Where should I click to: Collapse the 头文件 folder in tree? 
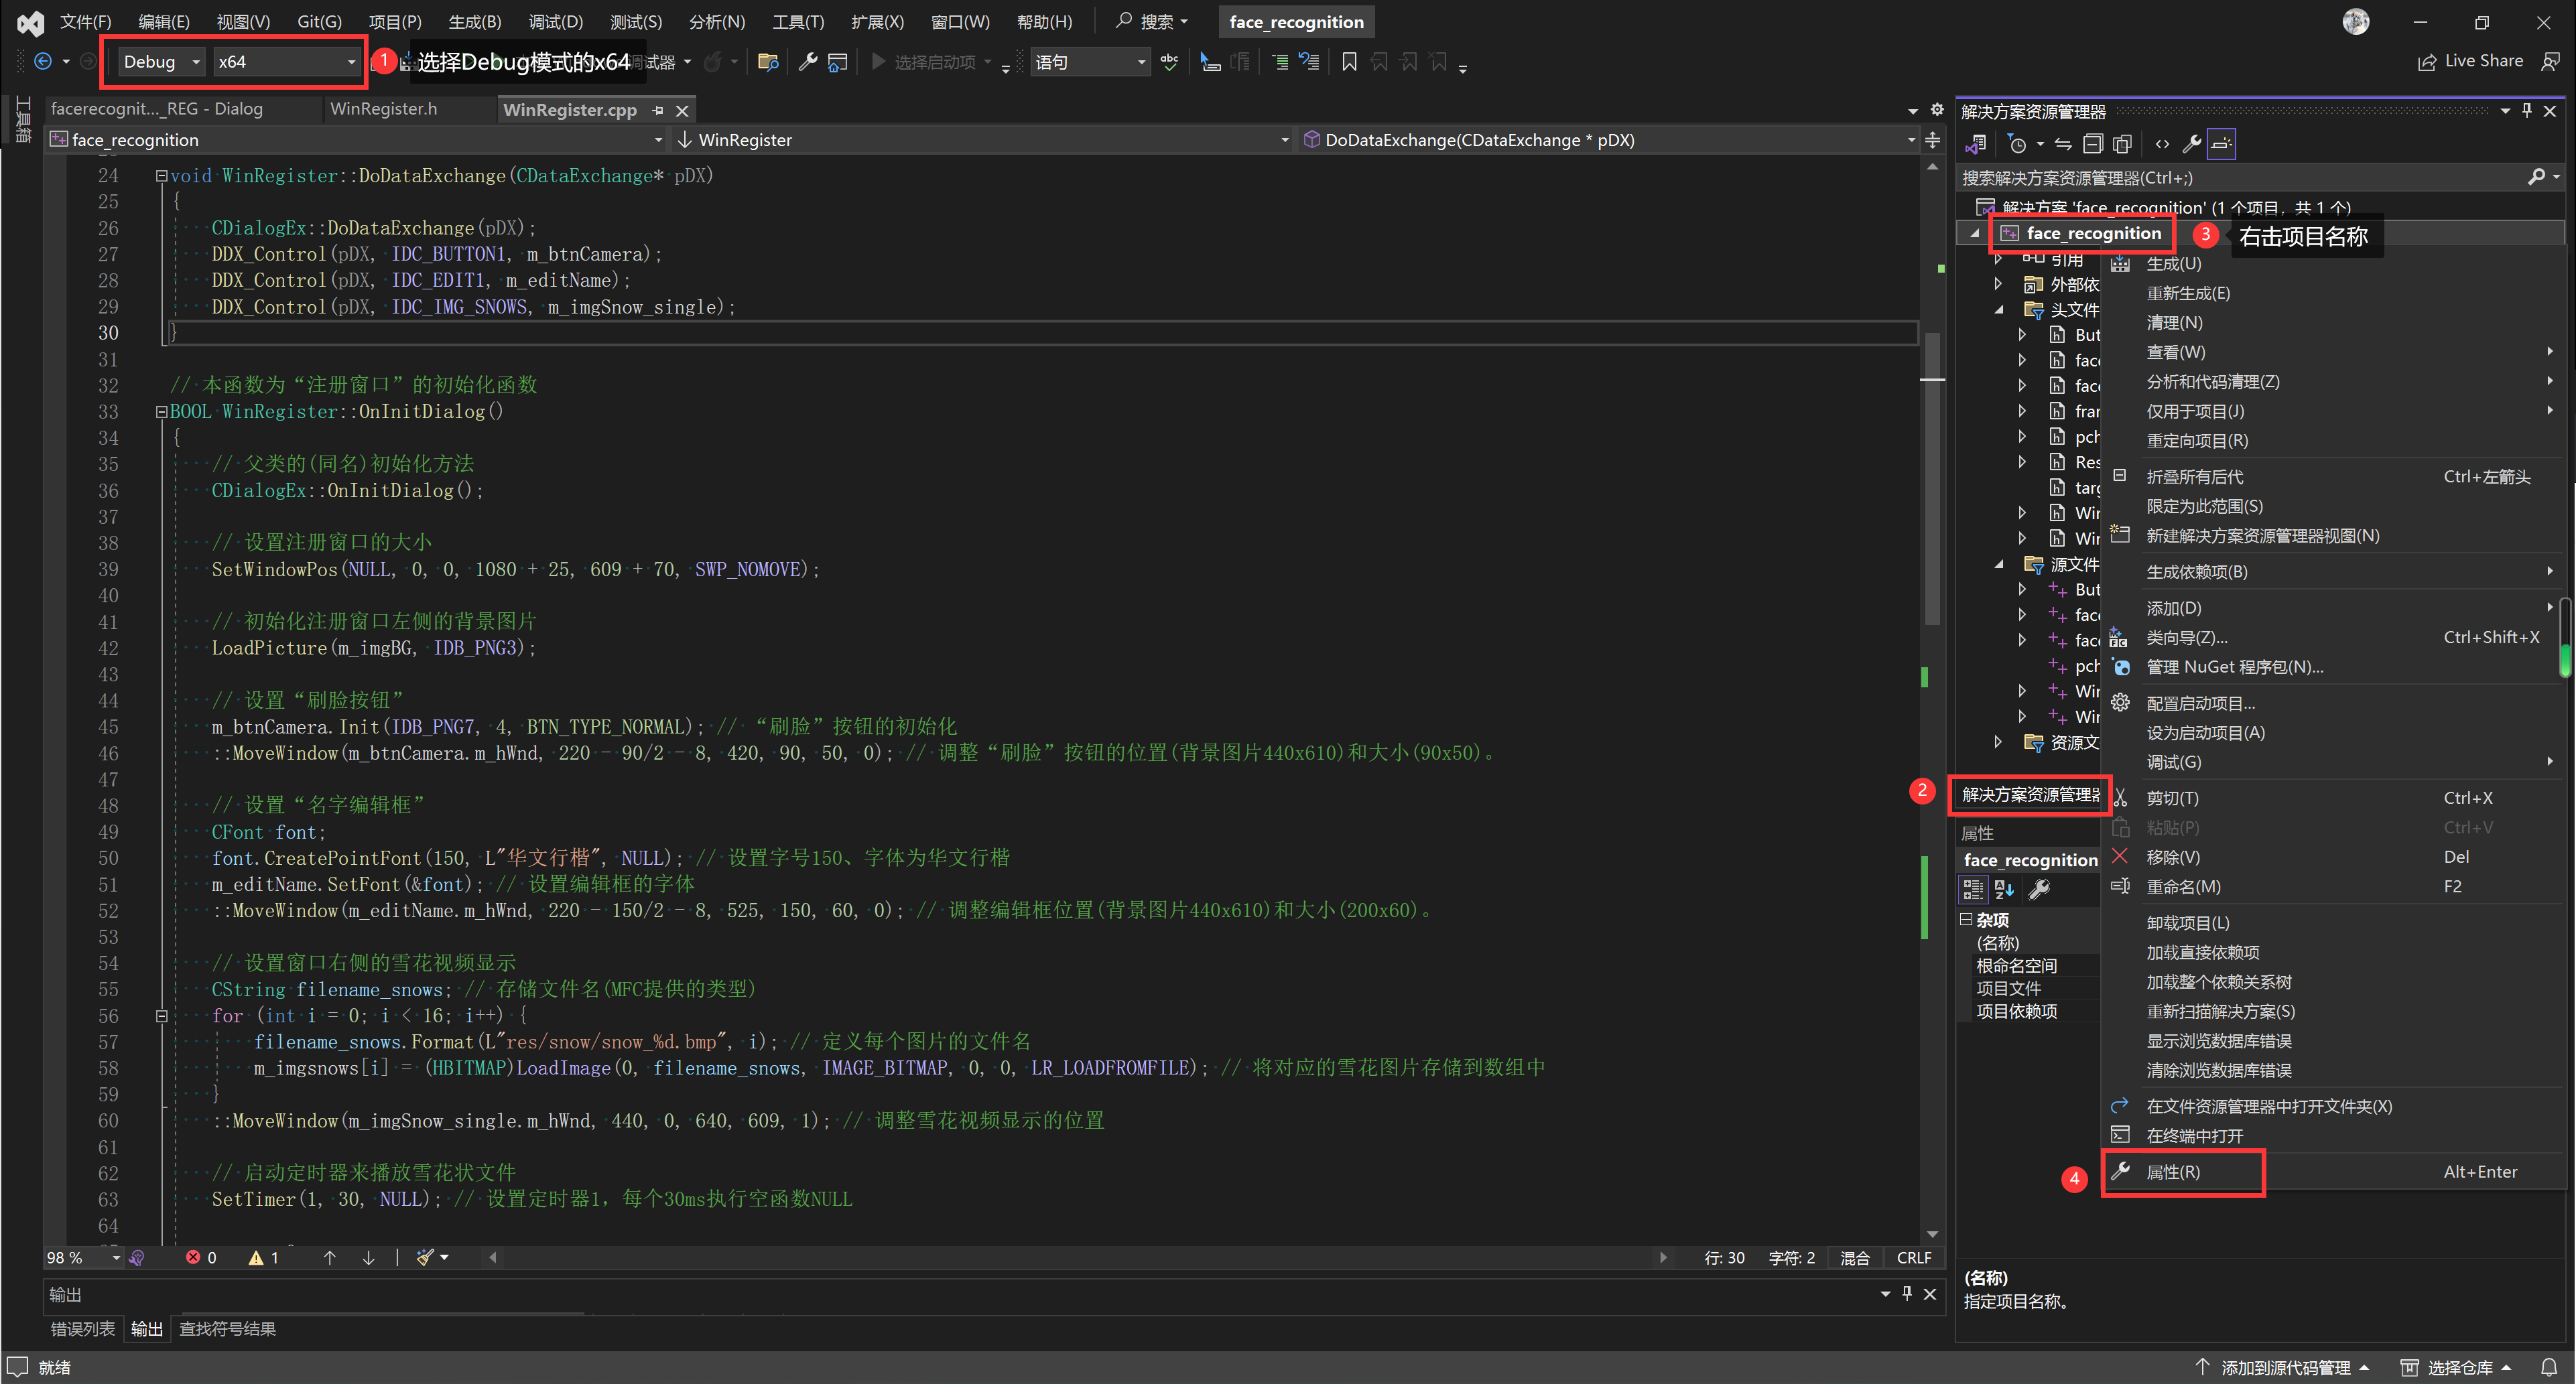click(1998, 310)
